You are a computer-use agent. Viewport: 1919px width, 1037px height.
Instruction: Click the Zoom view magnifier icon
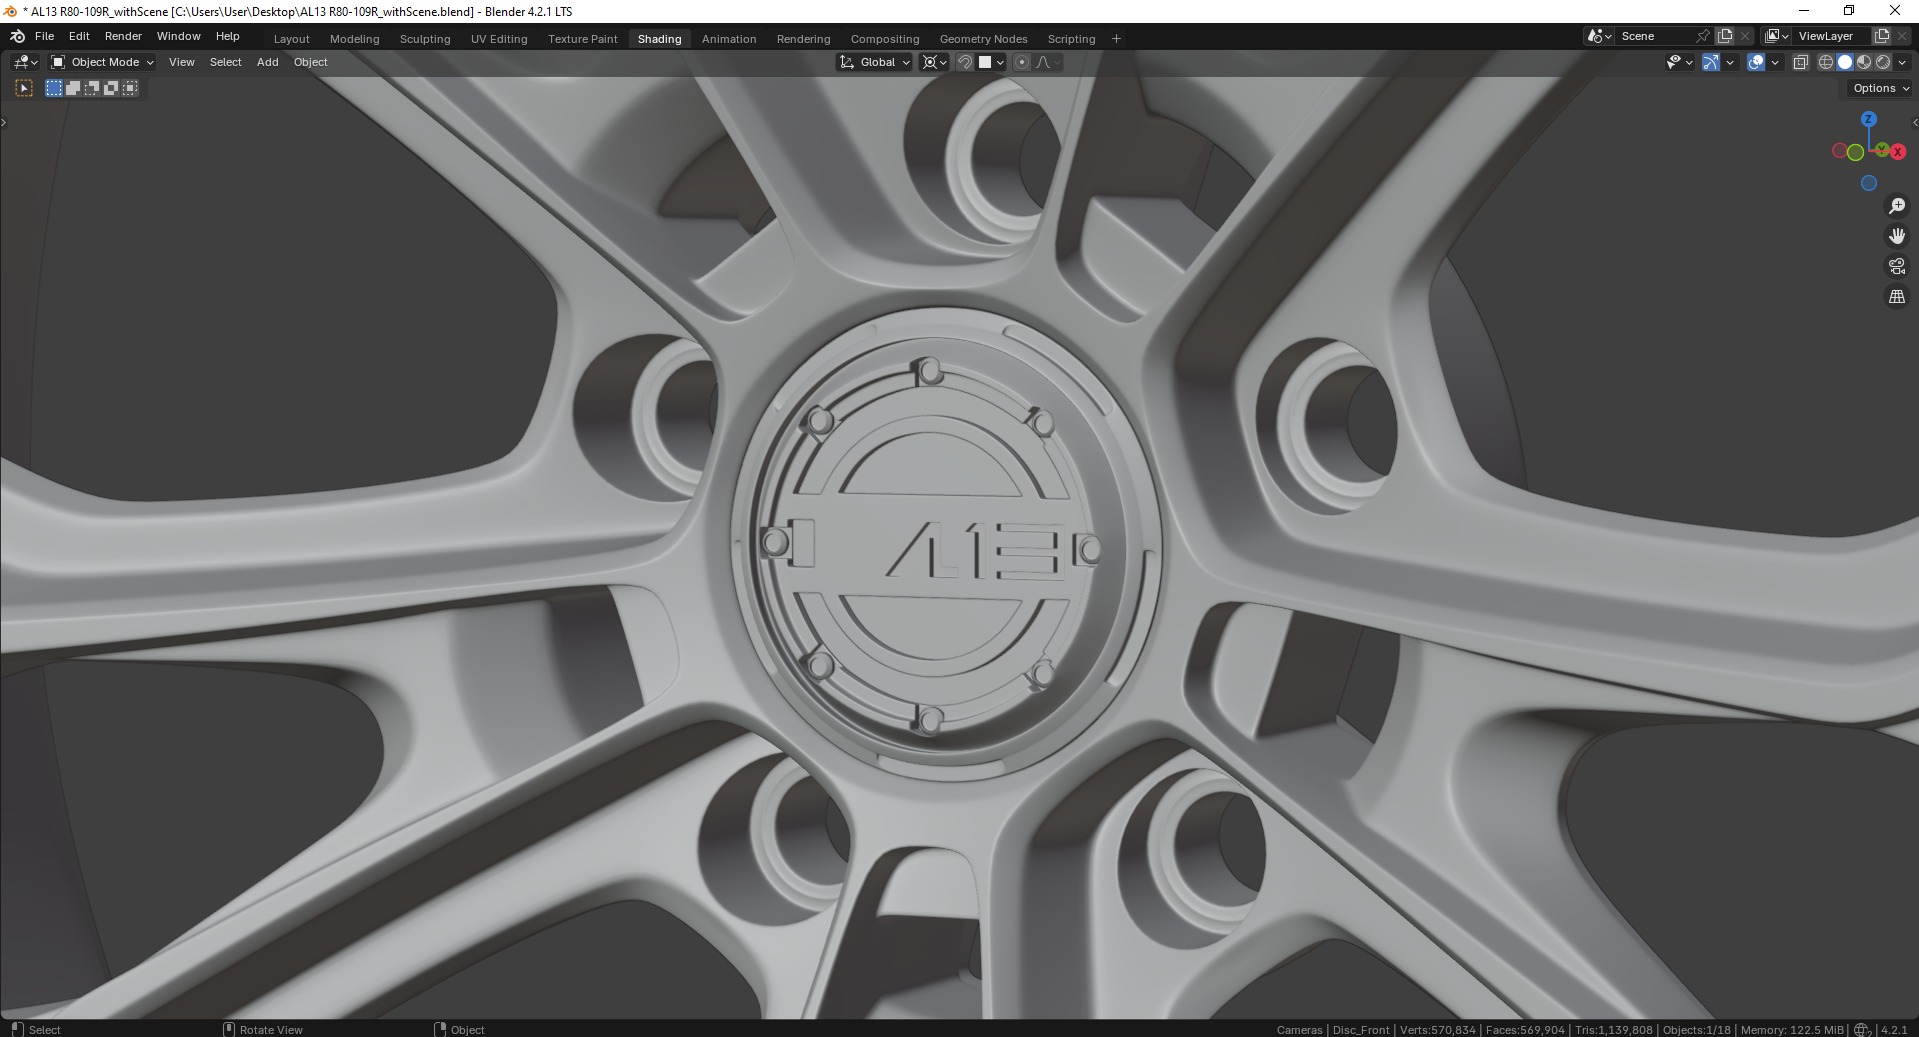pos(1897,206)
